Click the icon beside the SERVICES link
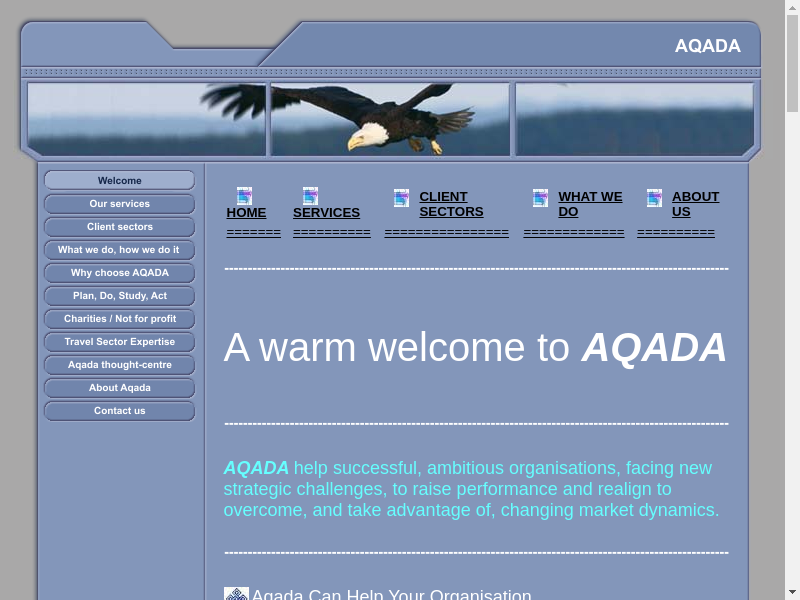The width and height of the screenshot is (800, 600). pyautogui.click(x=310, y=196)
